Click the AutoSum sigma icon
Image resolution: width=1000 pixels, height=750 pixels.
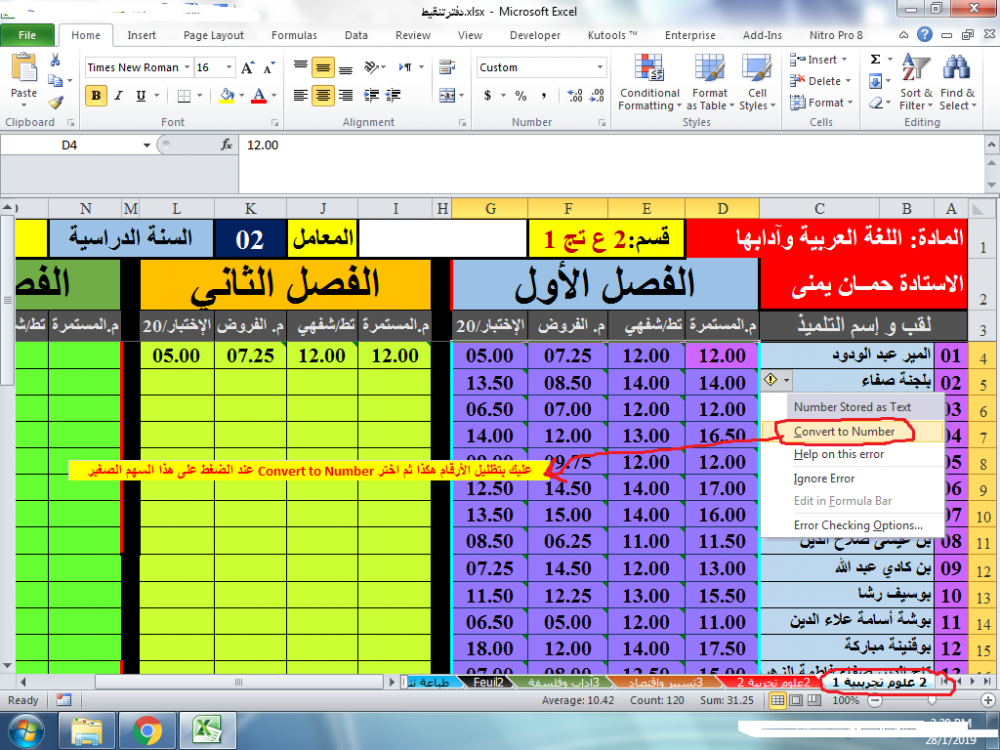click(x=876, y=60)
